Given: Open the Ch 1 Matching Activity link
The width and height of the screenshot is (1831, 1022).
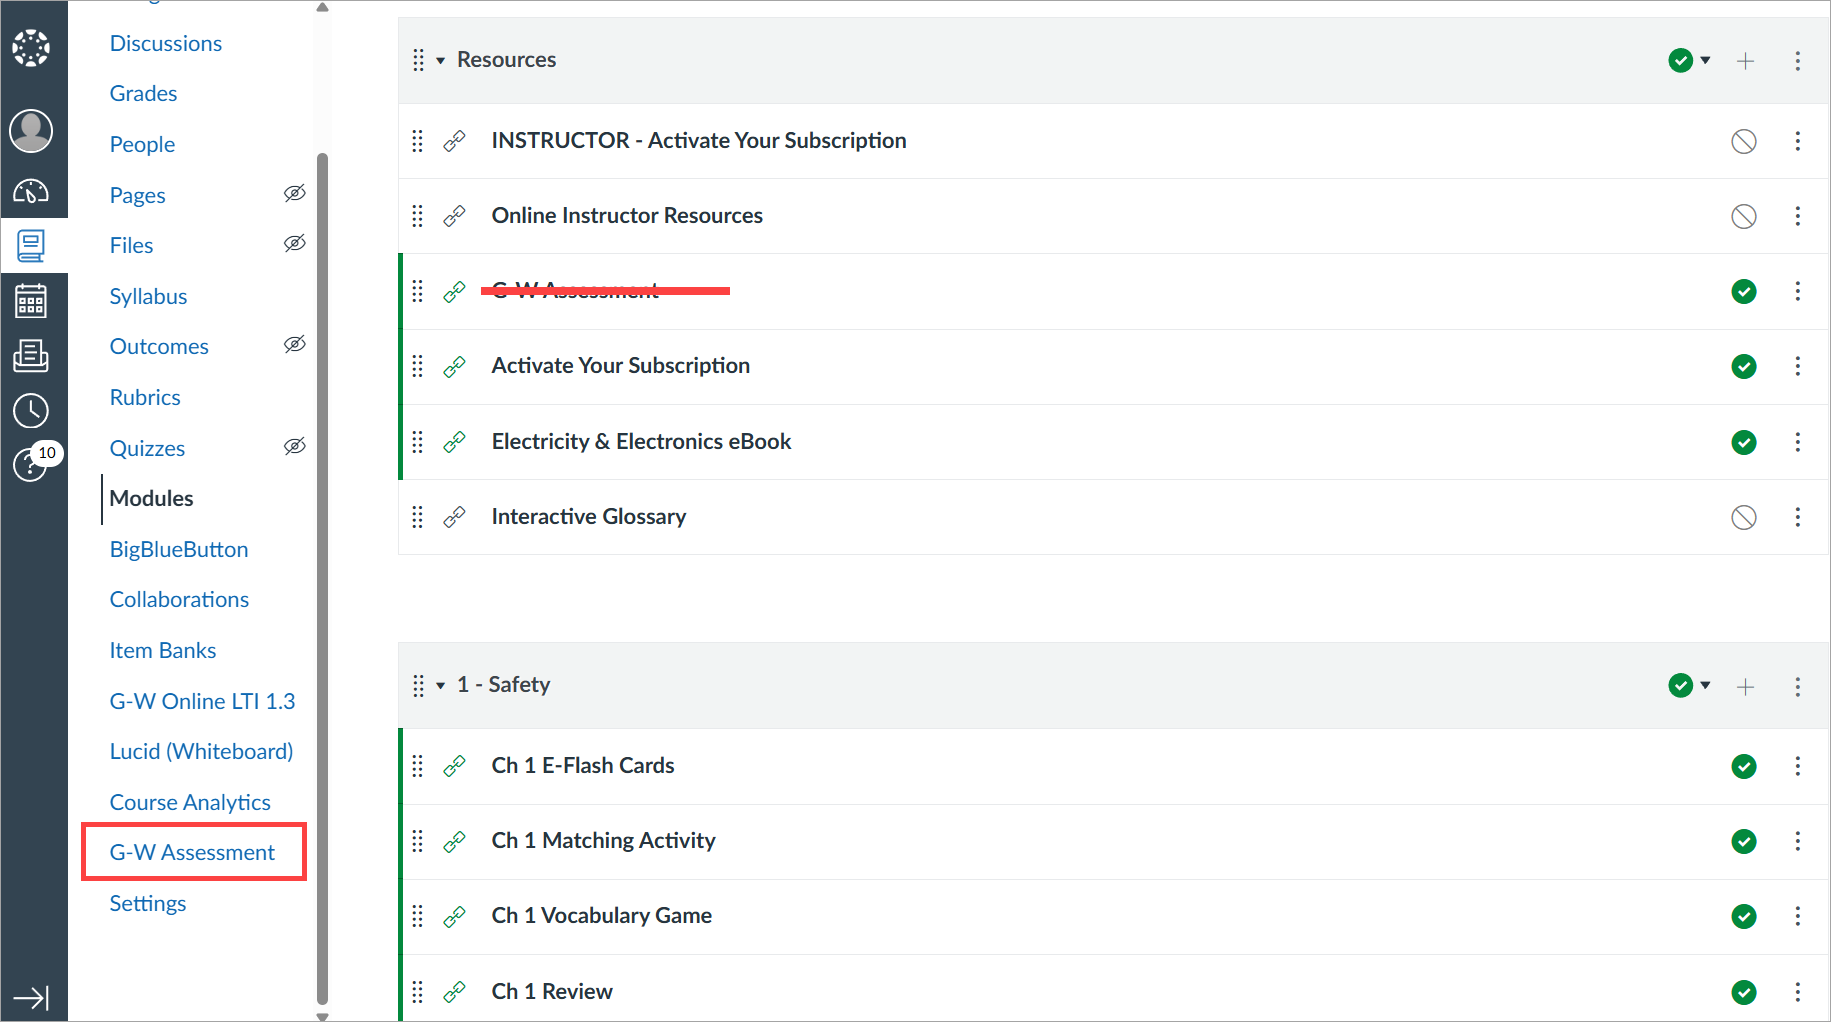Looking at the screenshot, I should [x=603, y=840].
